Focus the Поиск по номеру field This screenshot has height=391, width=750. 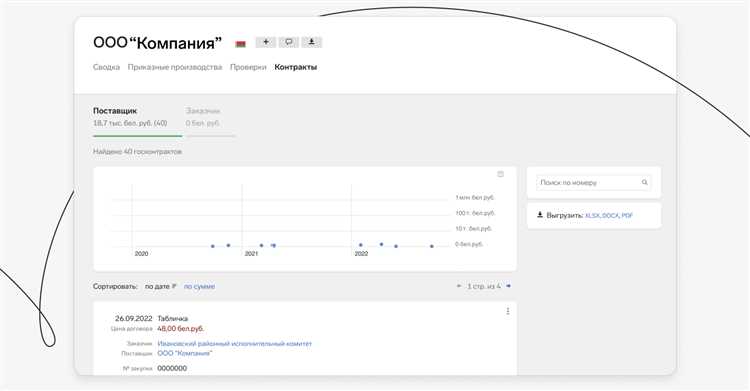[x=594, y=182]
